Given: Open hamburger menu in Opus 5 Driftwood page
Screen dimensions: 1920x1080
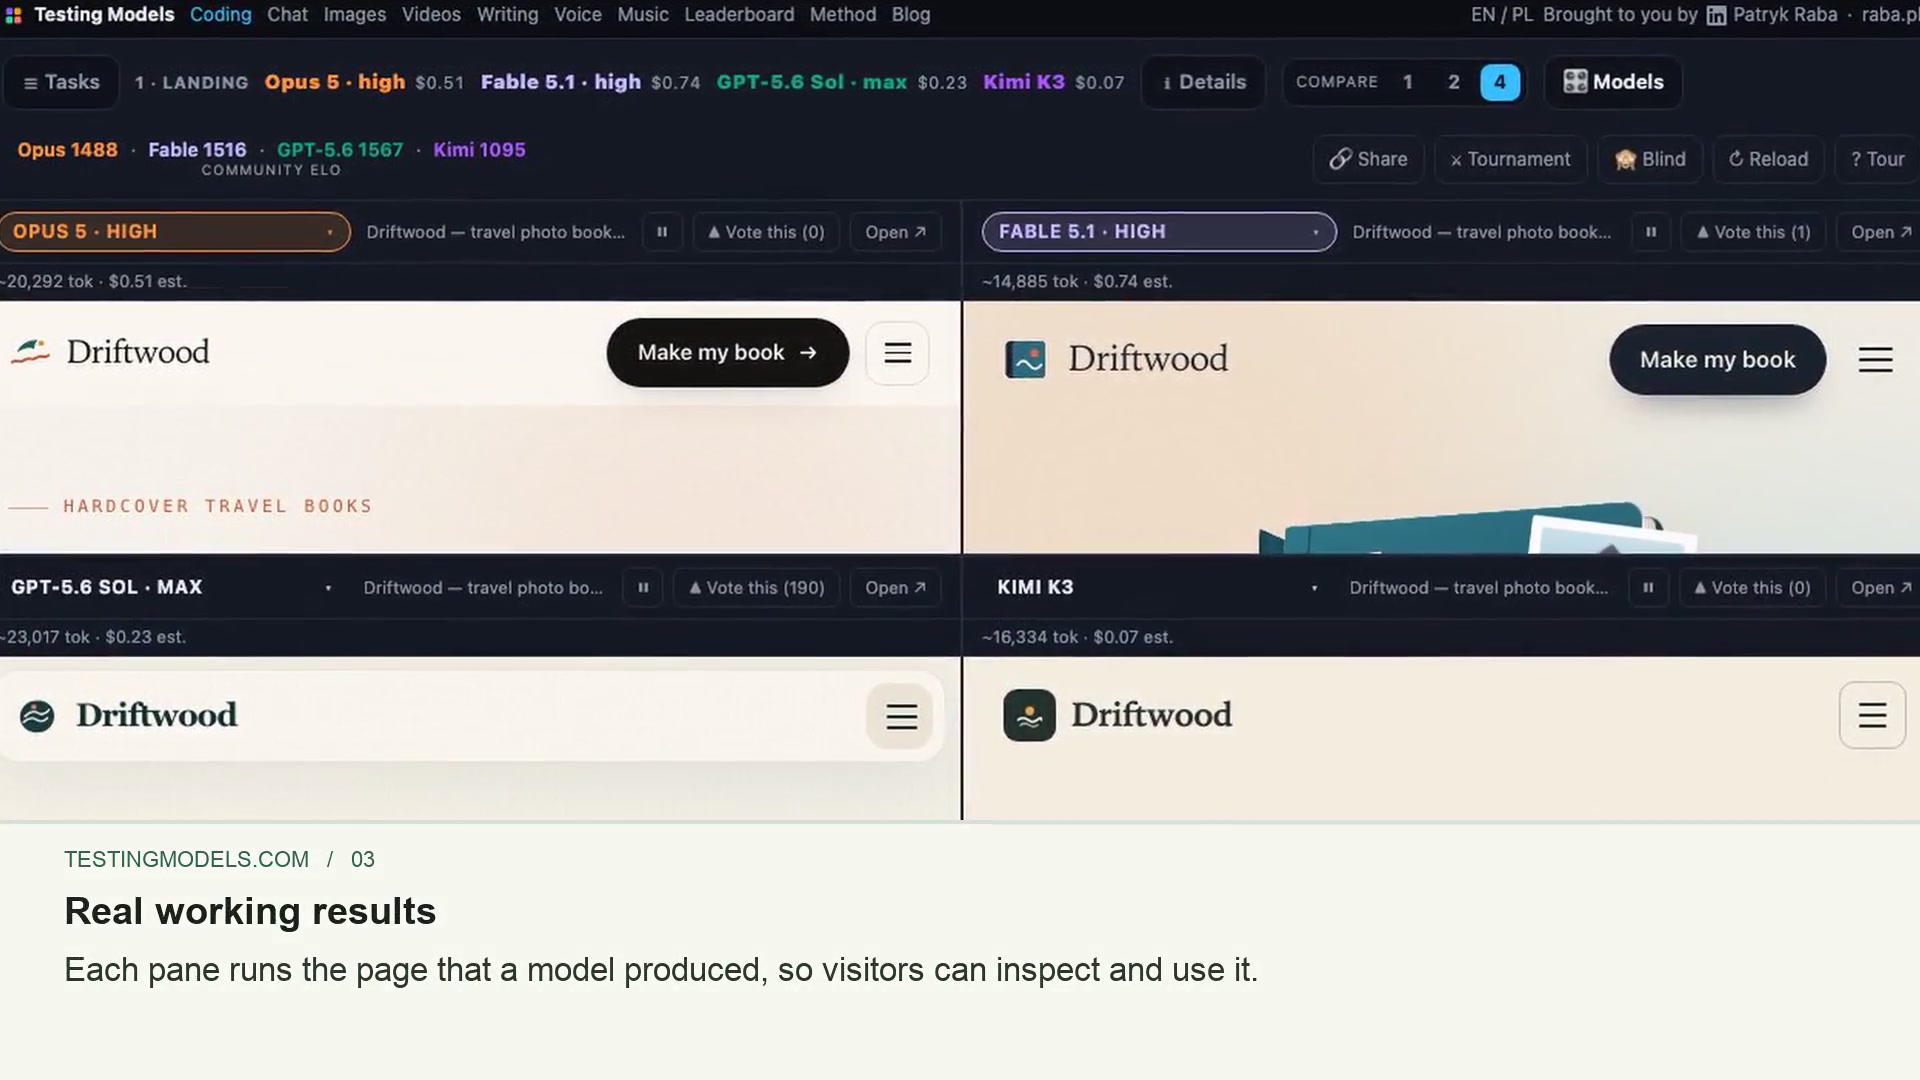Looking at the screenshot, I should tap(897, 353).
